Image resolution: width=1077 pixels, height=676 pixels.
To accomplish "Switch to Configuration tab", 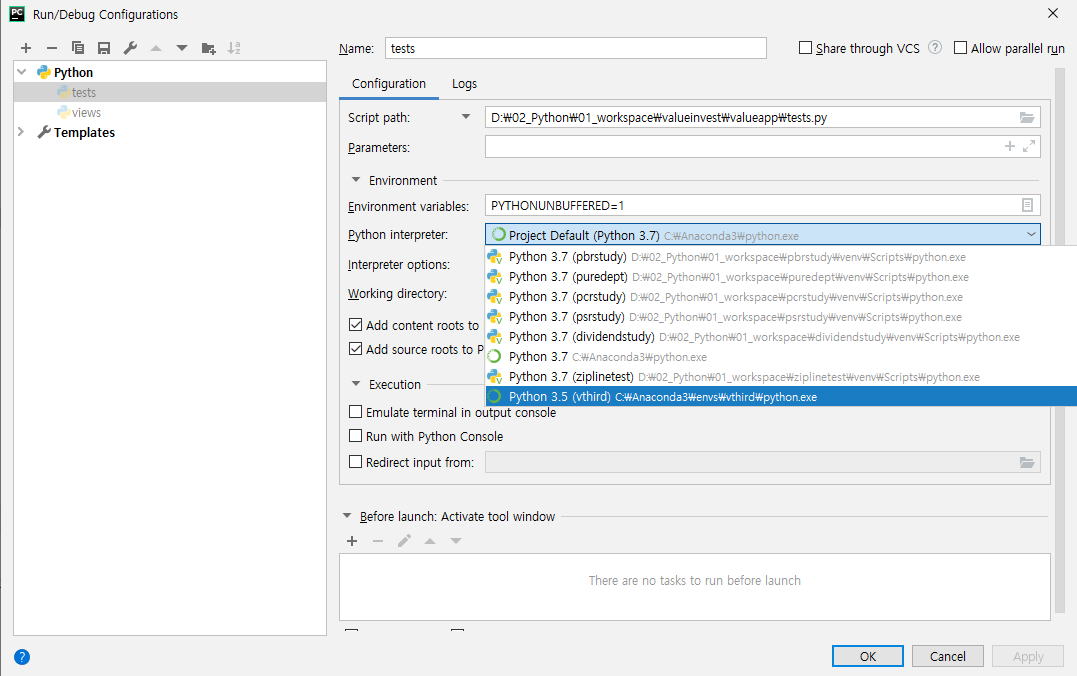I will (x=389, y=84).
